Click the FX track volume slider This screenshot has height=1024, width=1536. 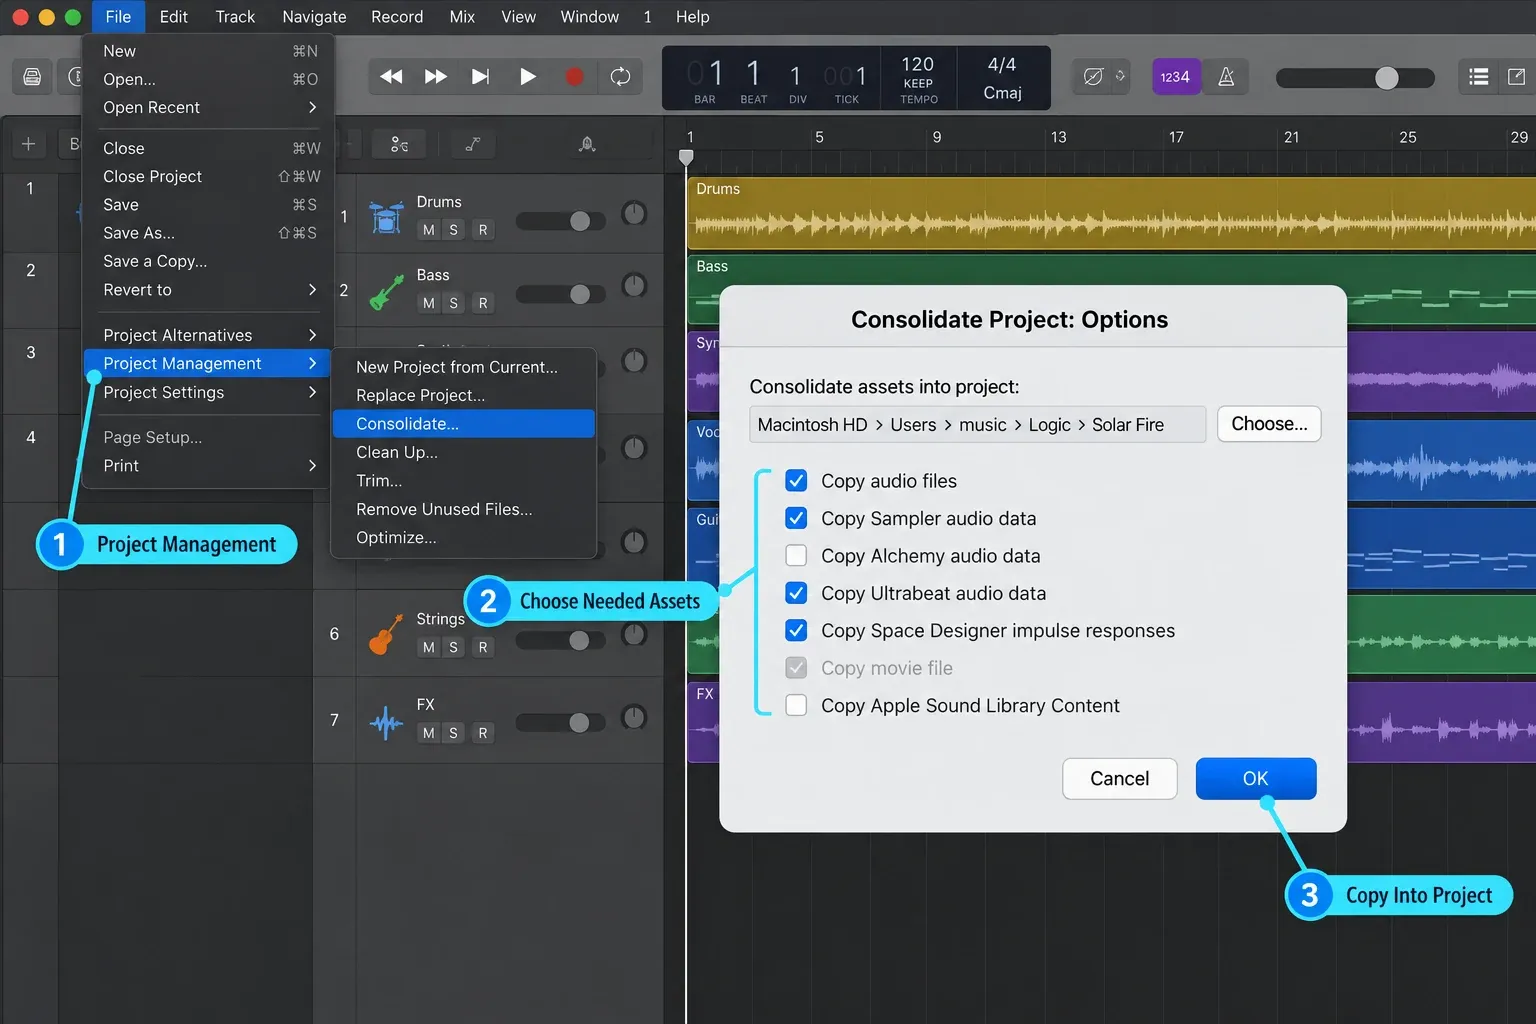[560, 722]
